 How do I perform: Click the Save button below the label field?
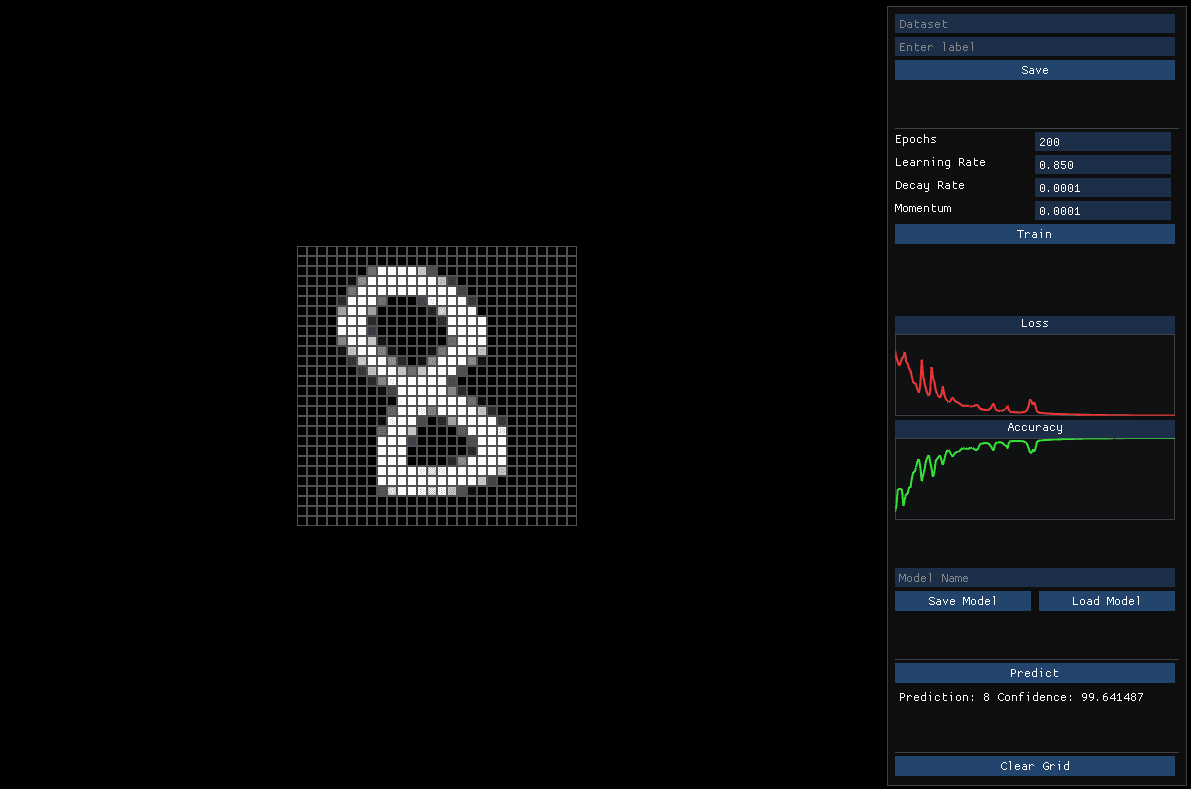click(x=1034, y=69)
